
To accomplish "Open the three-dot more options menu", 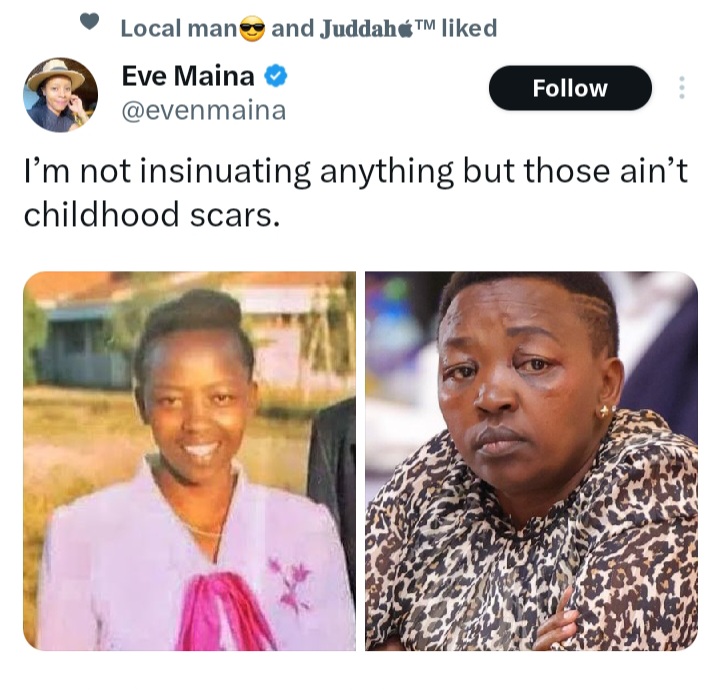I will tap(682, 88).
